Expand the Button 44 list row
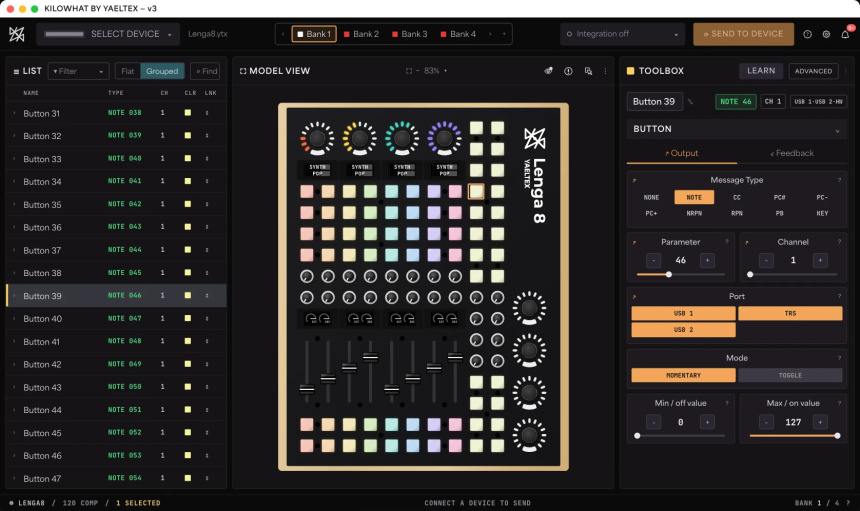Screen dimensions: 860x511 (x=14, y=410)
